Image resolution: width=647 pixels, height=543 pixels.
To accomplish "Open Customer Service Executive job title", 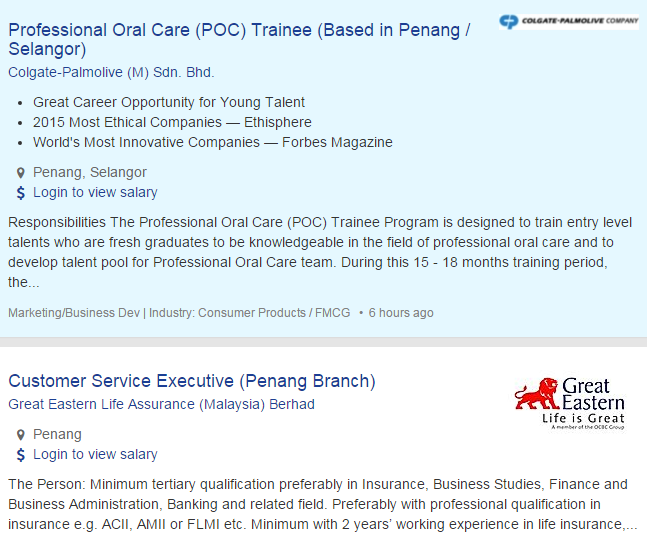I will tap(192, 381).
